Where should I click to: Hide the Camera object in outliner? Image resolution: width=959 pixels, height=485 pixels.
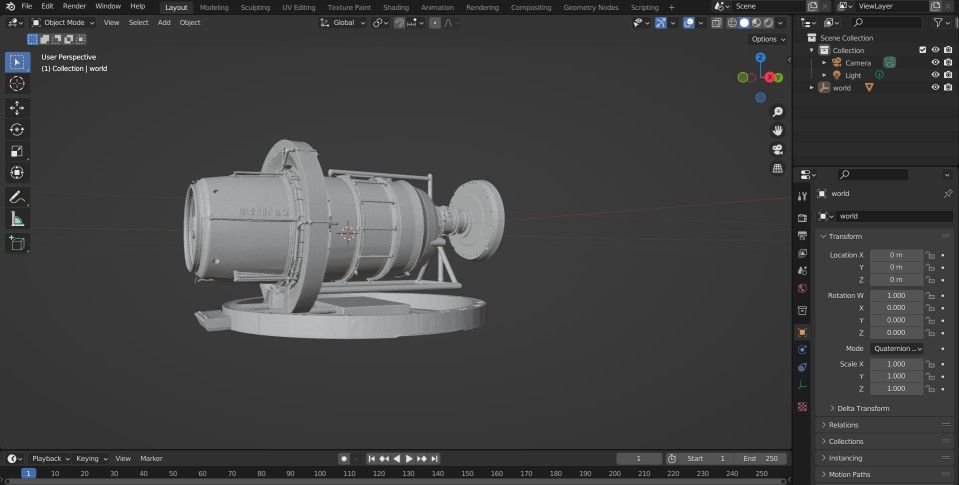tap(935, 62)
